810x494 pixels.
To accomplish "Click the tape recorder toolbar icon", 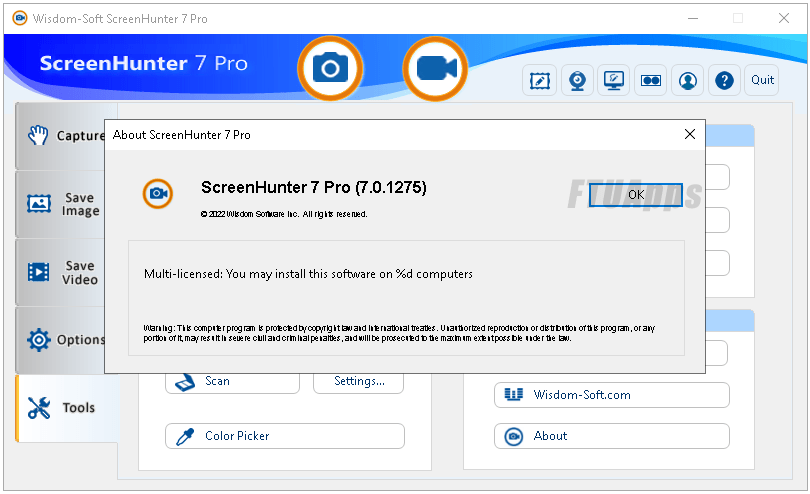I will pyautogui.click(x=651, y=80).
